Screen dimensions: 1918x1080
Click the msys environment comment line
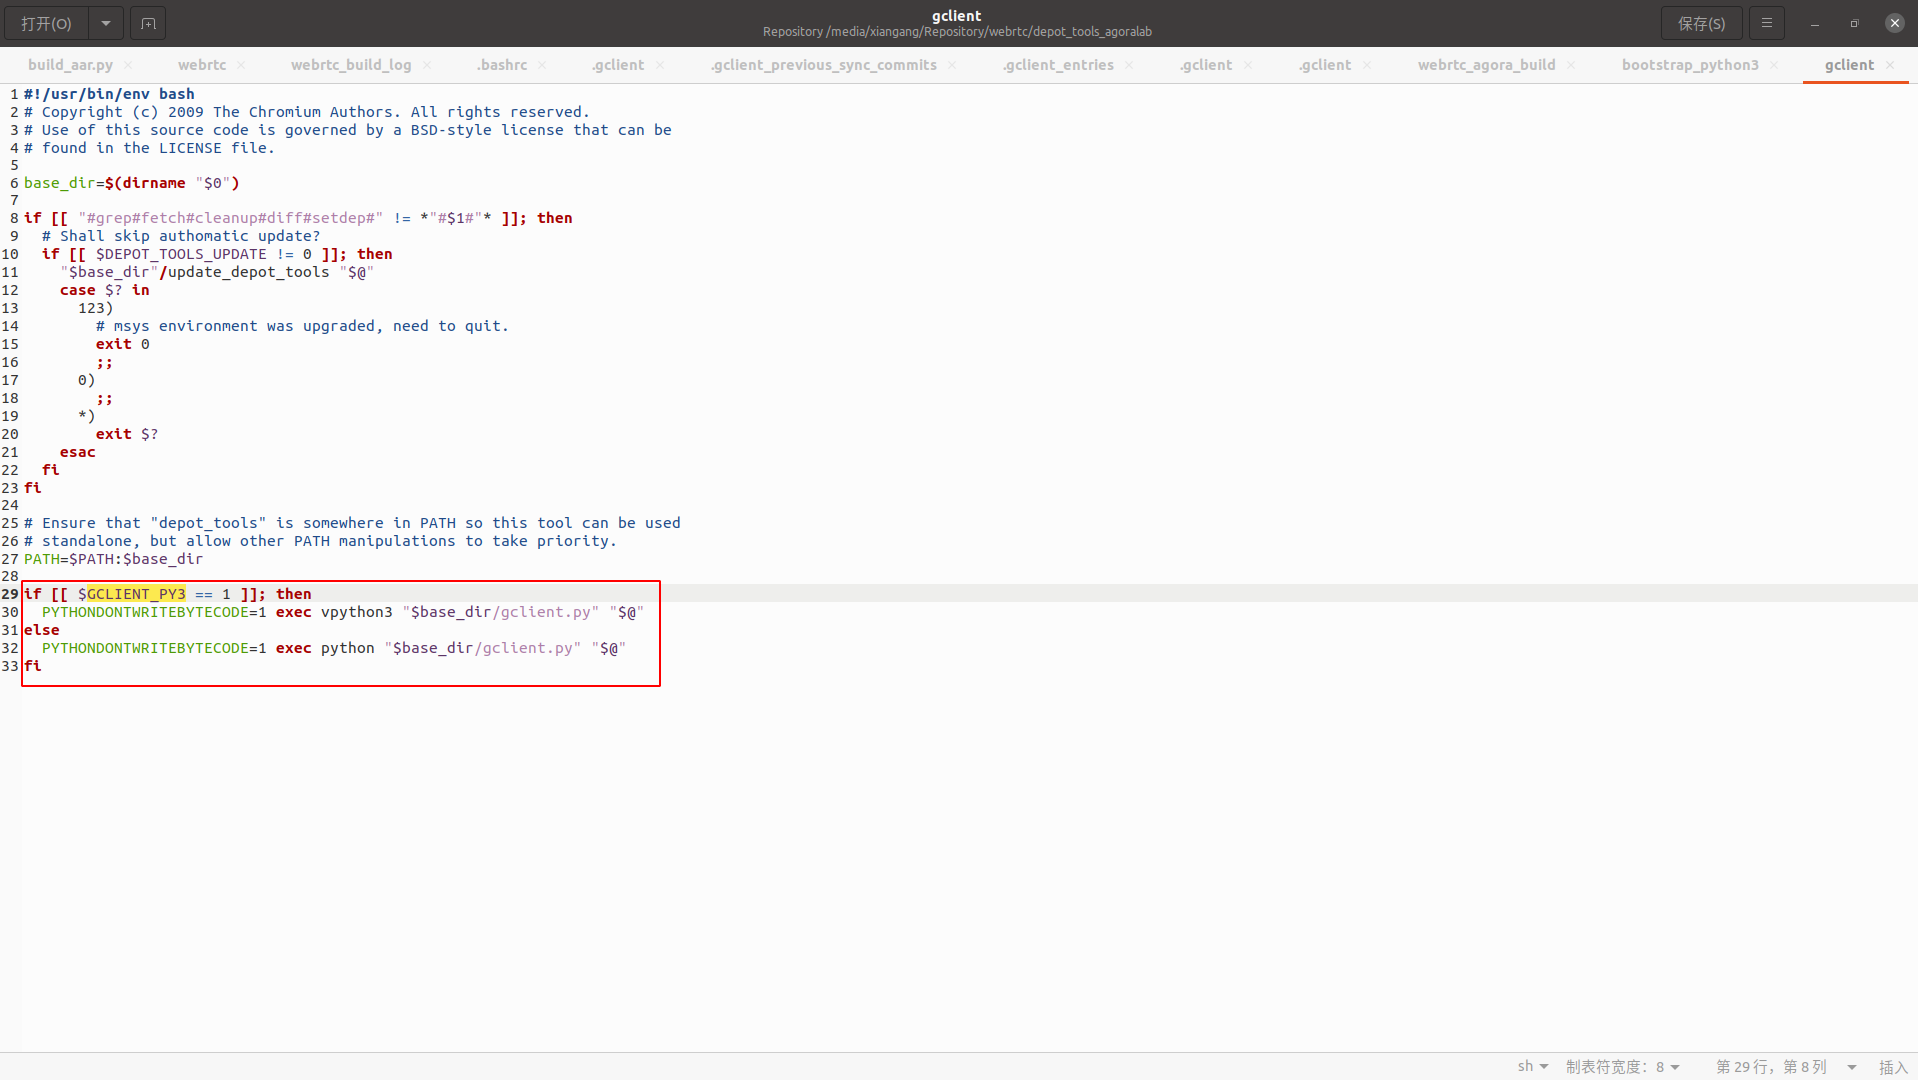point(302,326)
